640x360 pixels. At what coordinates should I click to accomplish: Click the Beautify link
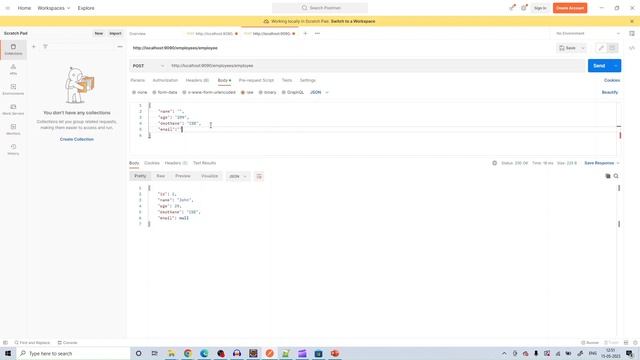[610, 93]
